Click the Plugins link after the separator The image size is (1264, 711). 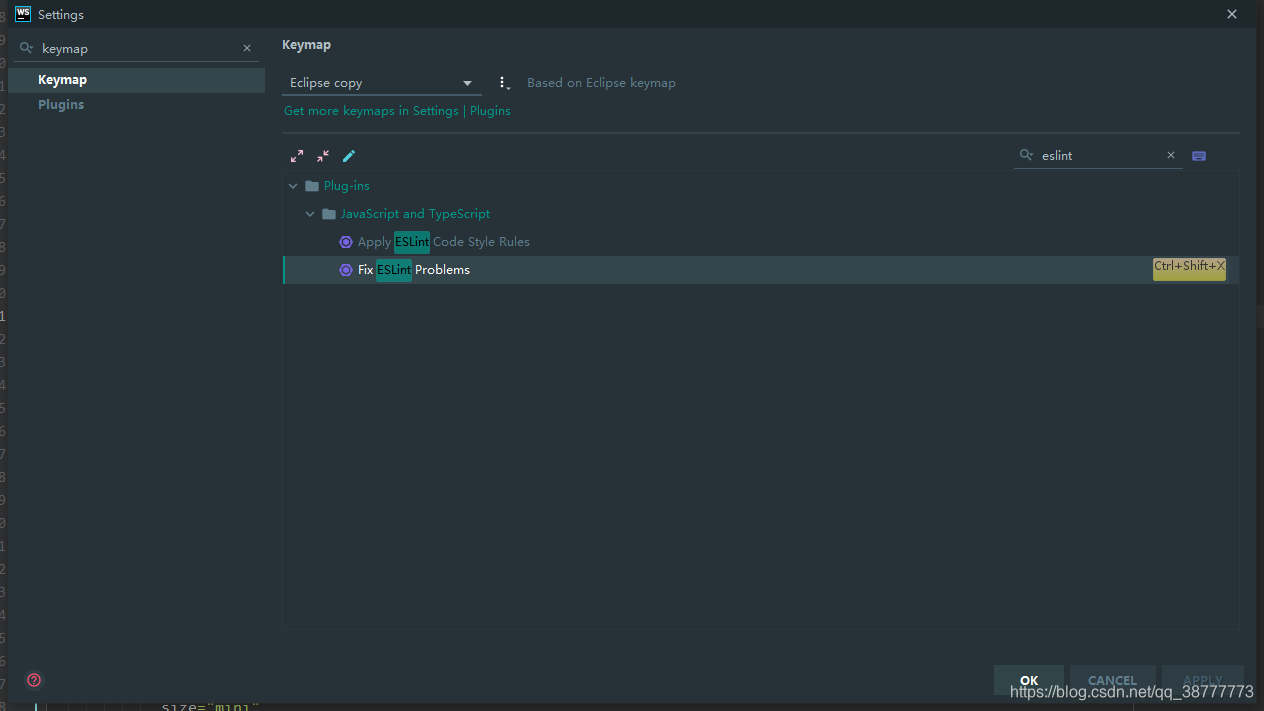[x=490, y=111]
